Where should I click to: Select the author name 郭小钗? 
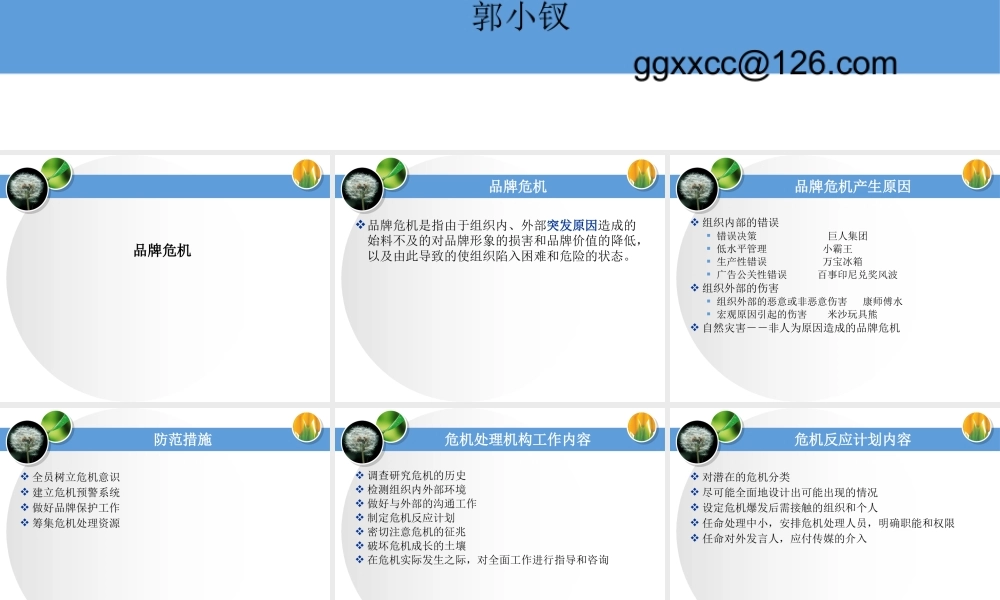click(x=520, y=16)
